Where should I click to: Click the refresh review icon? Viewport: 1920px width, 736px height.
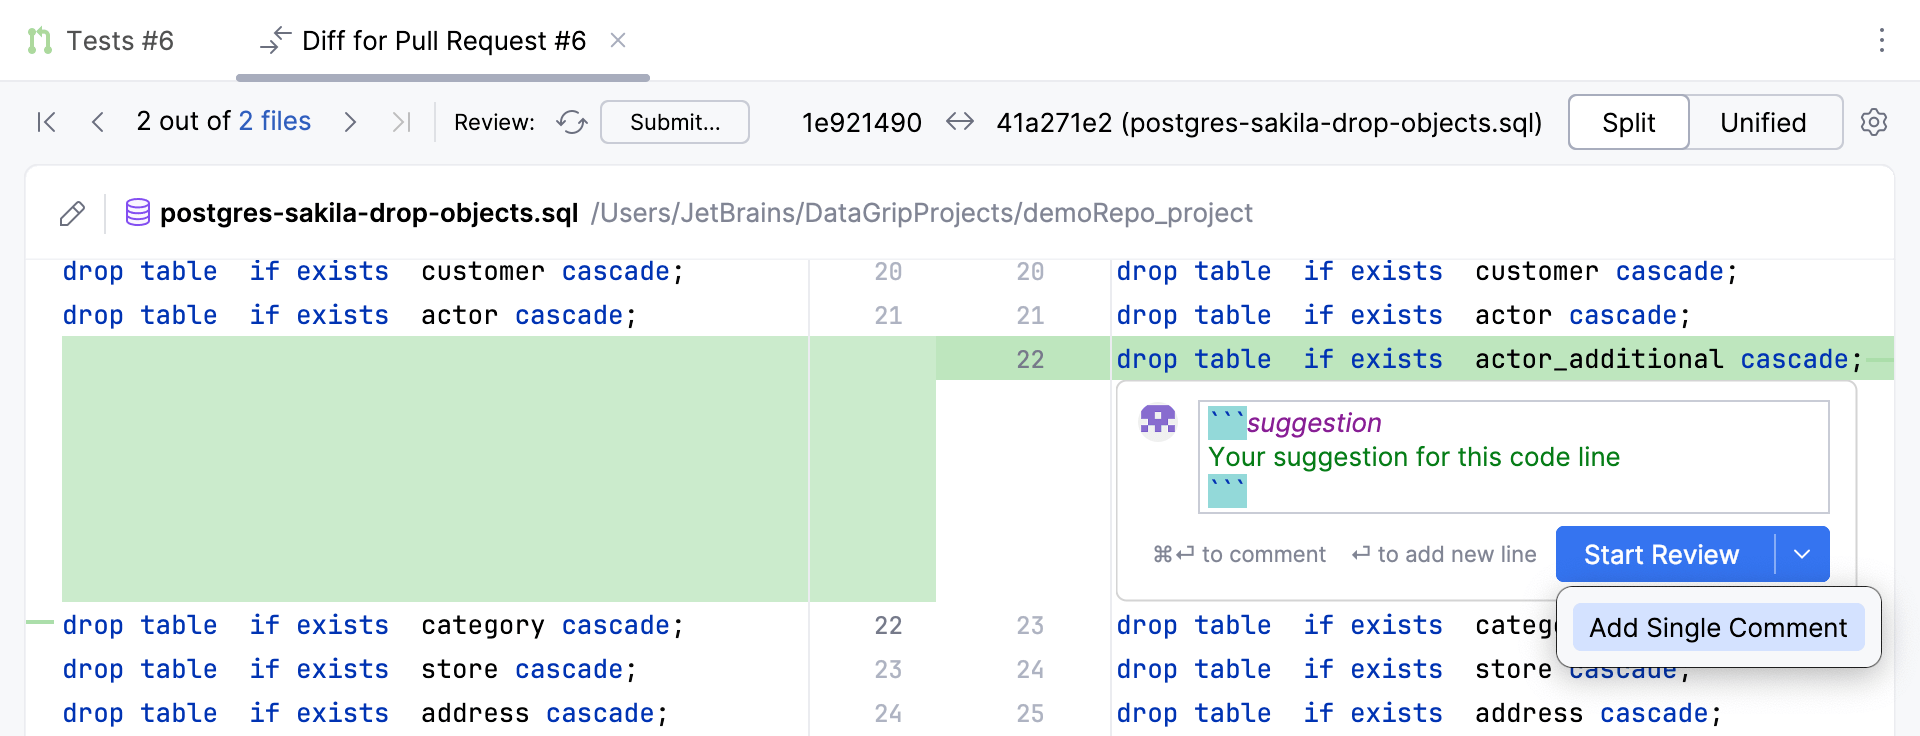pyautogui.click(x=572, y=122)
